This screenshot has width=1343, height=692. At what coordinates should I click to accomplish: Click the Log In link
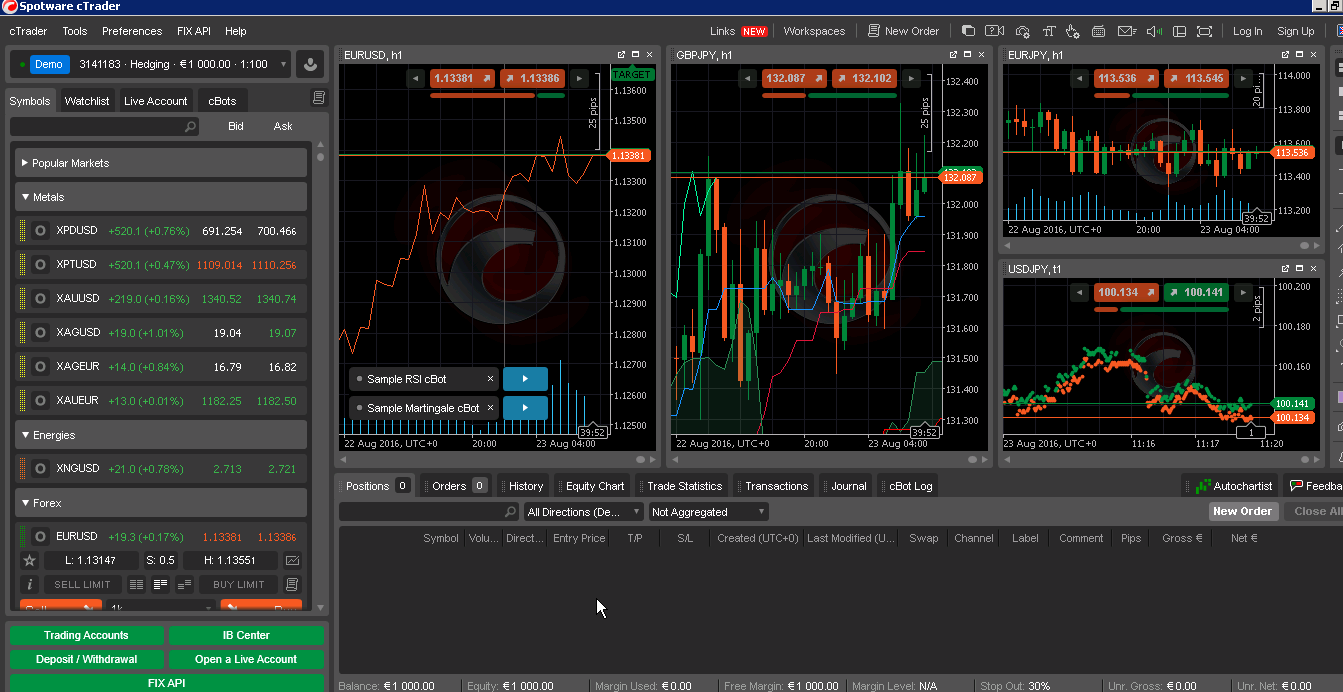[1247, 31]
